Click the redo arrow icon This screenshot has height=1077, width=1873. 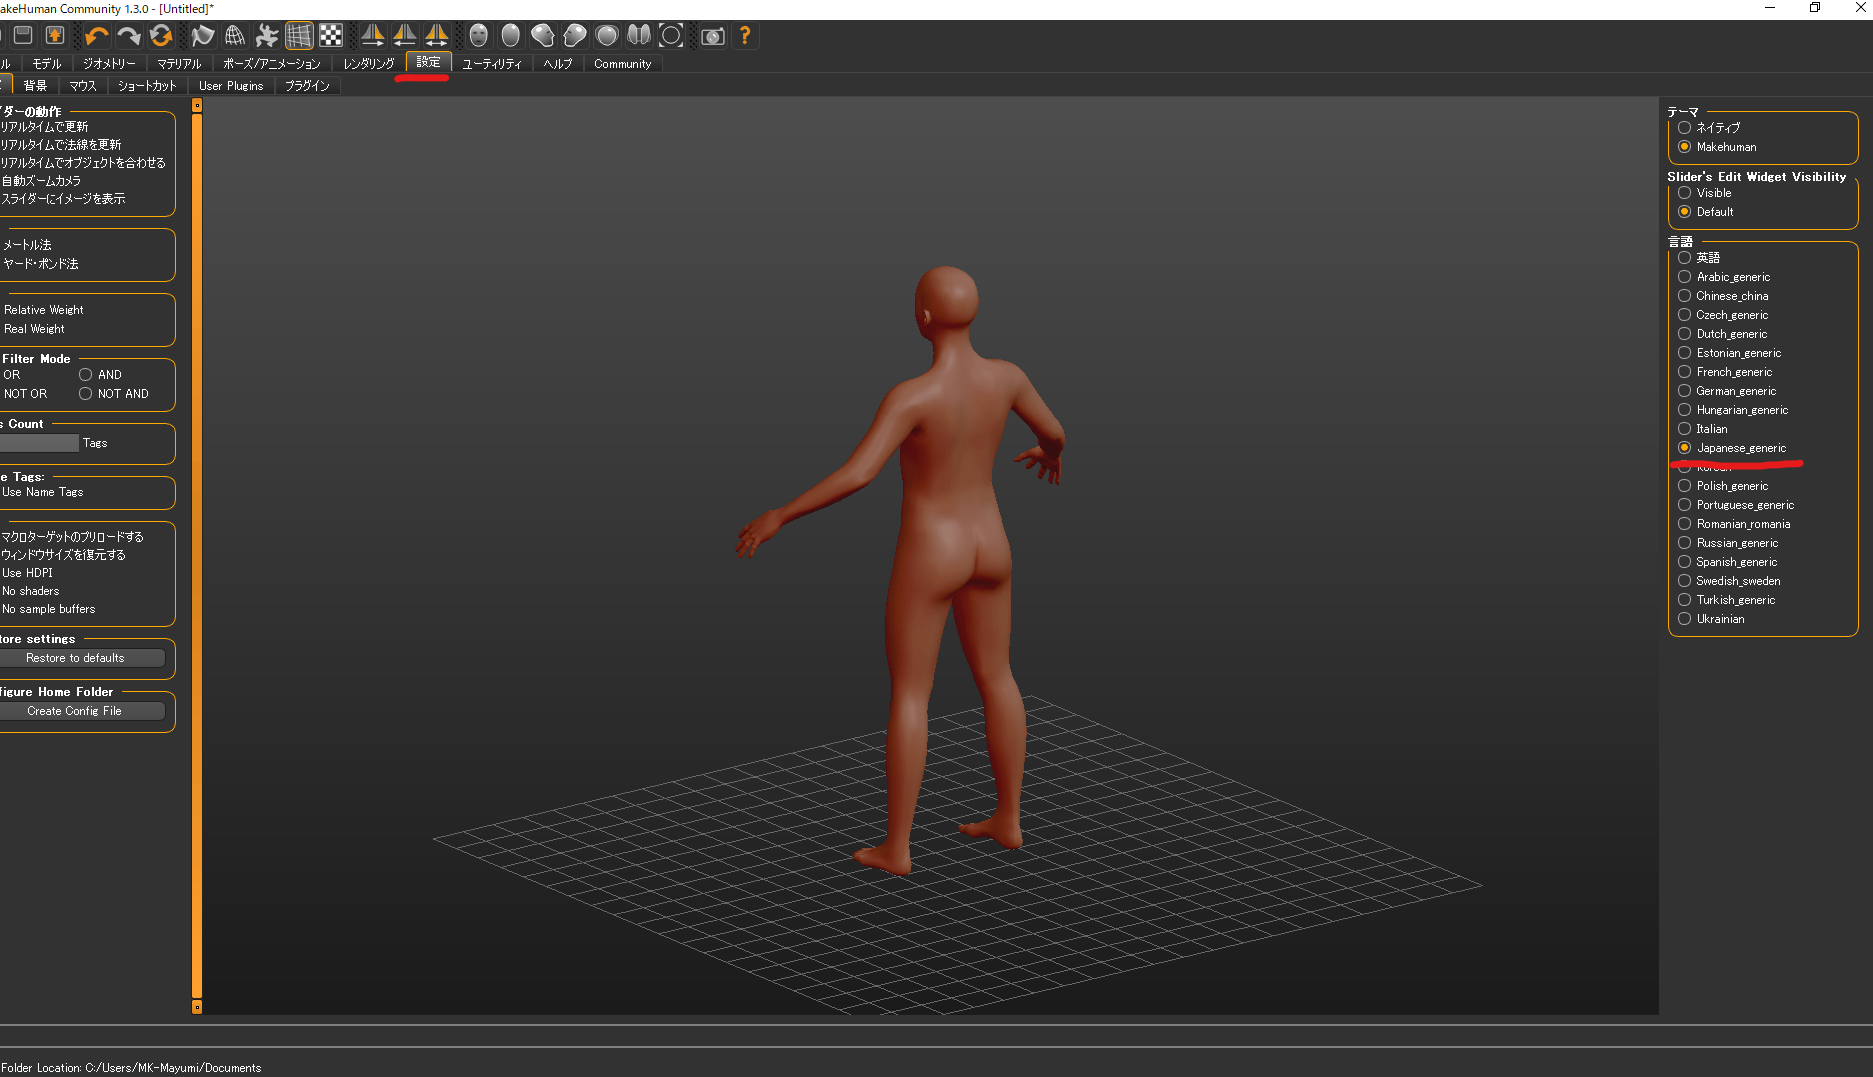[129, 37]
